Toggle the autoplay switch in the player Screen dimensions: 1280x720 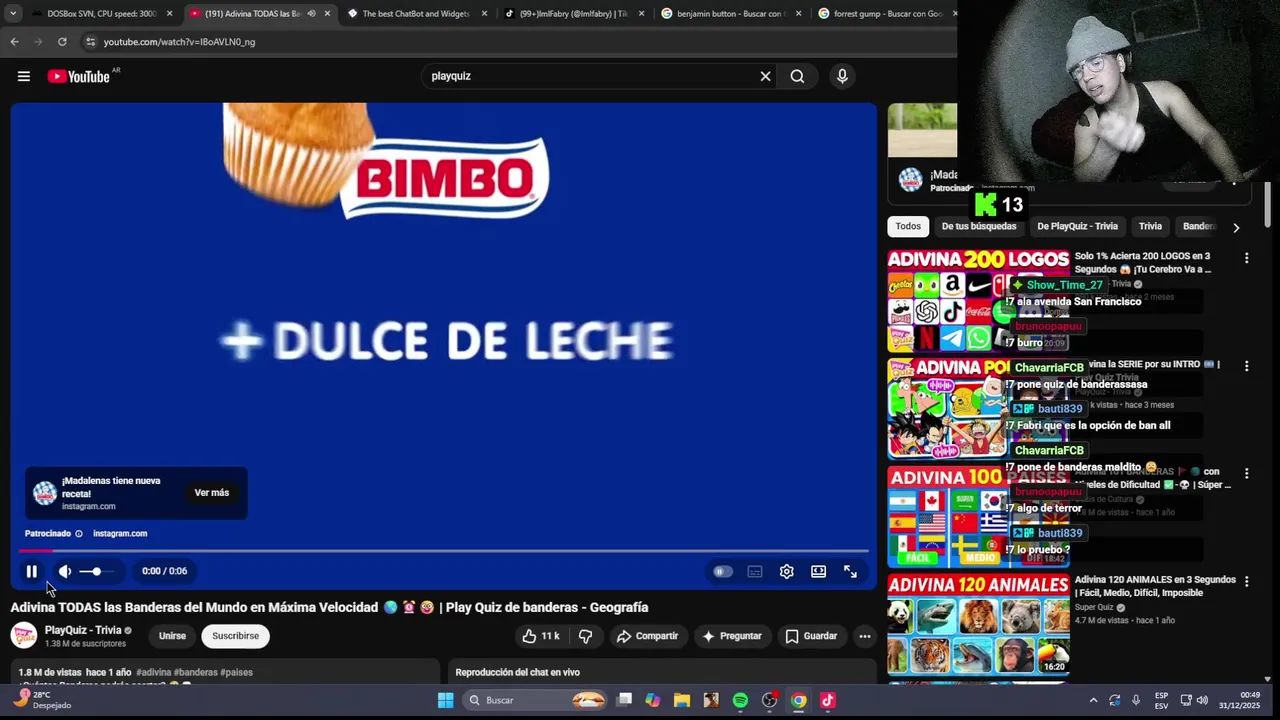pos(723,571)
